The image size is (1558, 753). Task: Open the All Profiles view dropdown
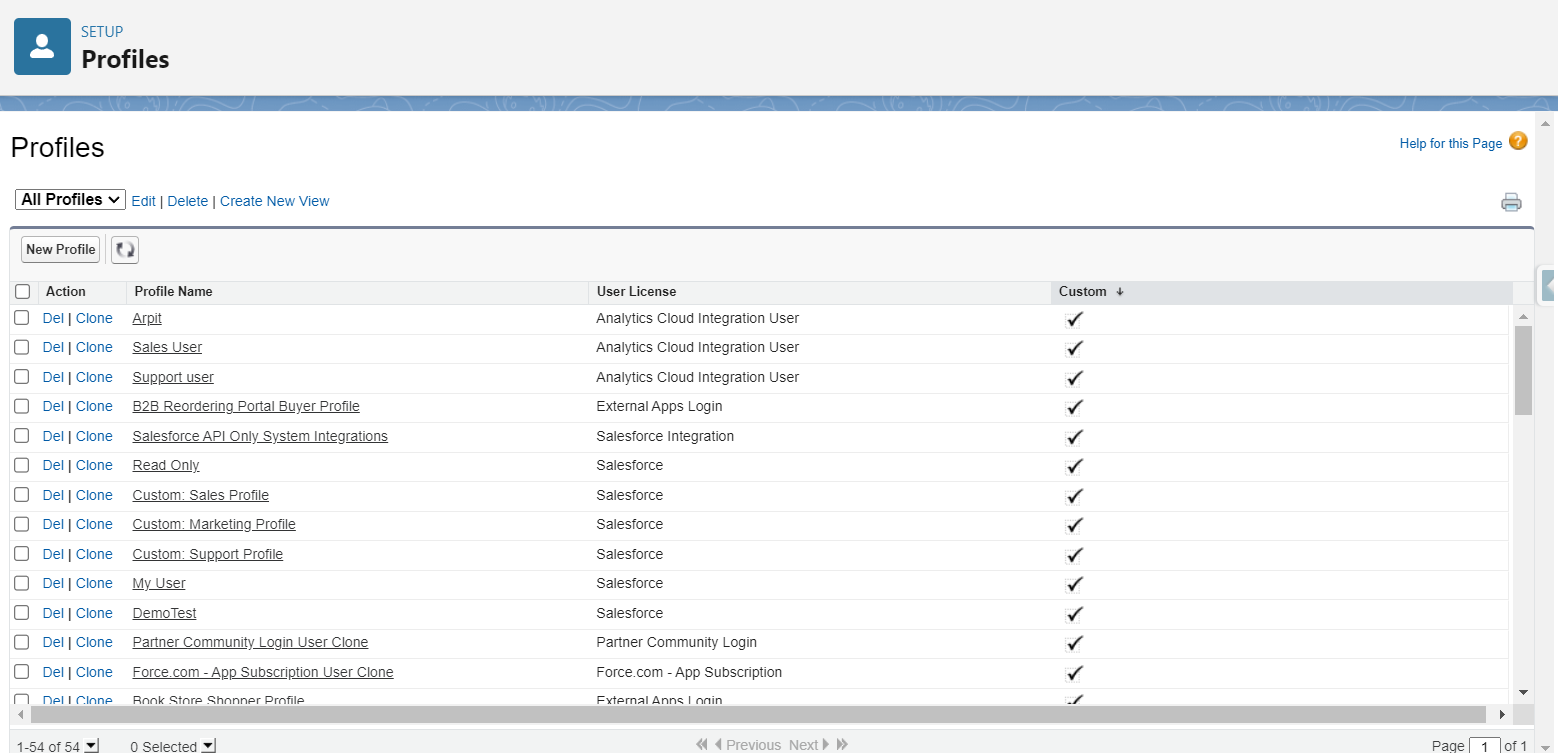(69, 199)
